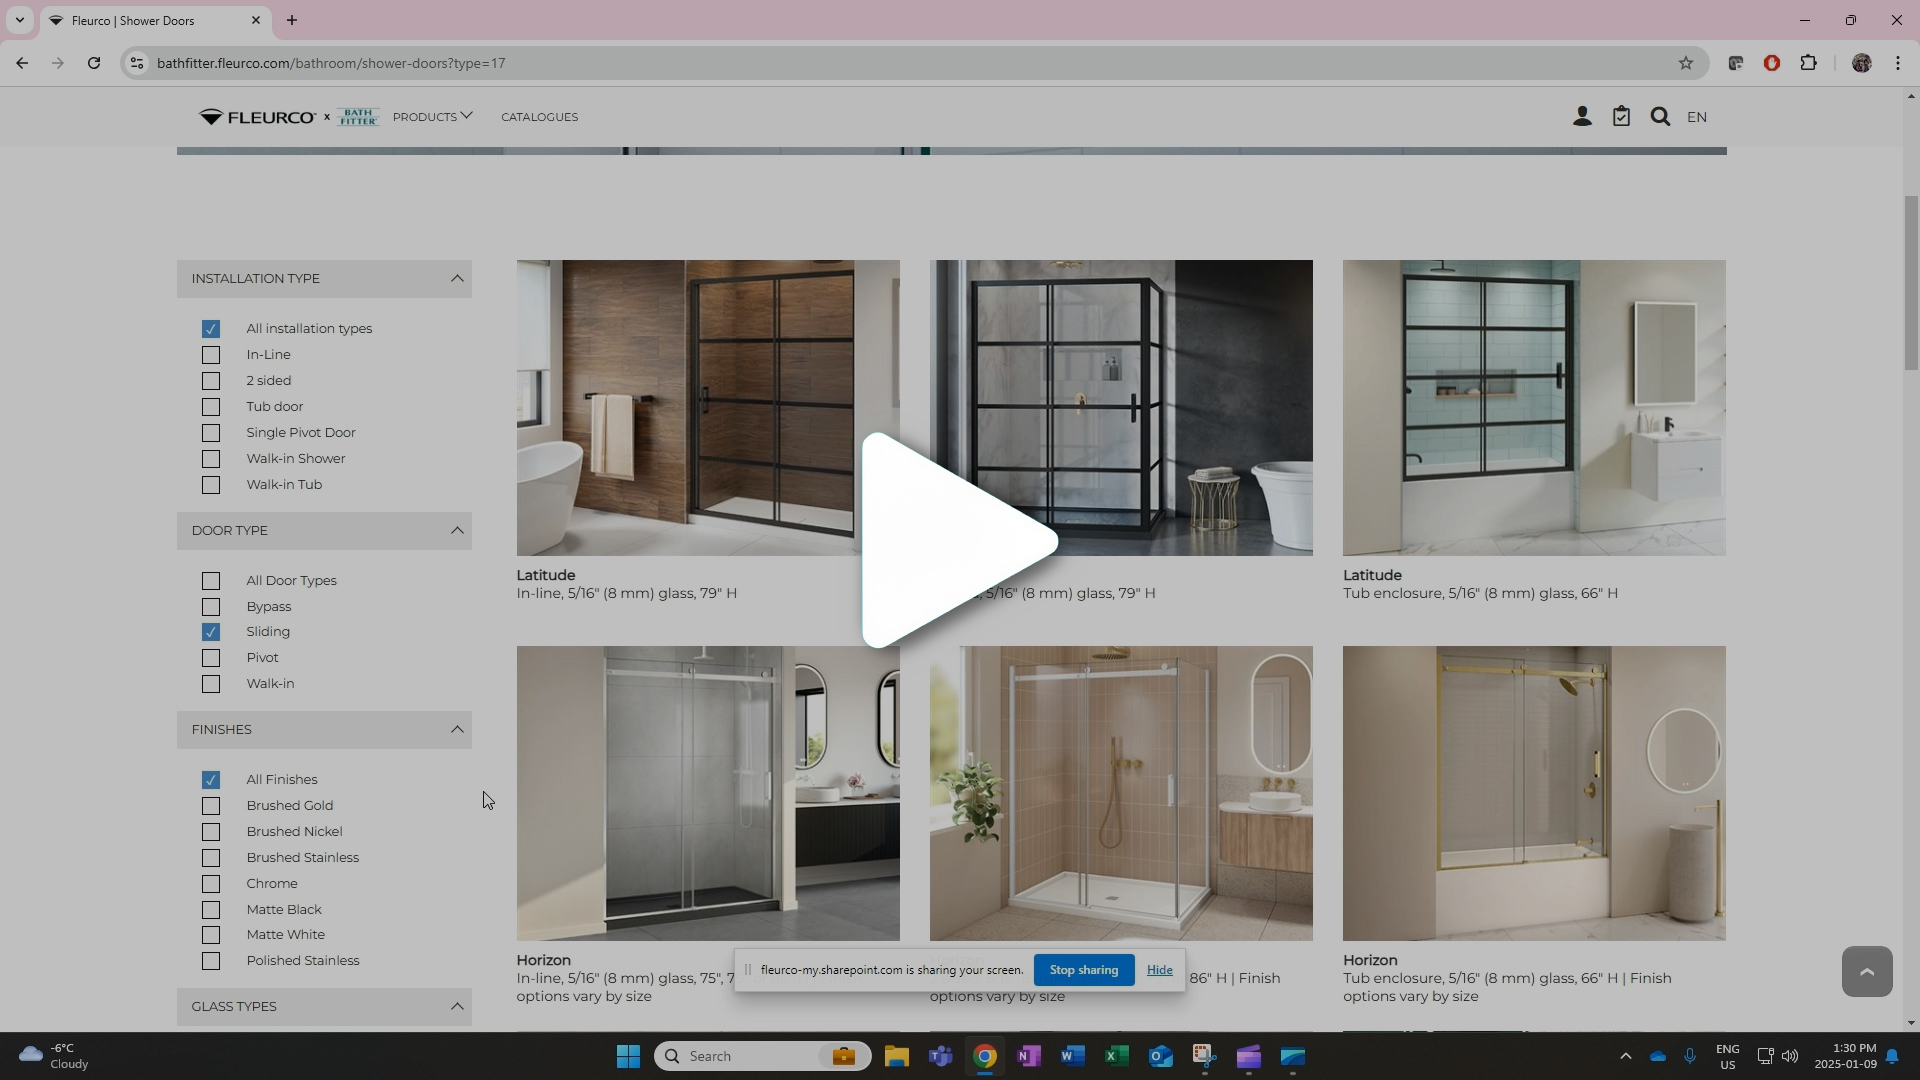Reload the page
Image resolution: width=1920 pixels, height=1080 pixels.
click(x=94, y=63)
